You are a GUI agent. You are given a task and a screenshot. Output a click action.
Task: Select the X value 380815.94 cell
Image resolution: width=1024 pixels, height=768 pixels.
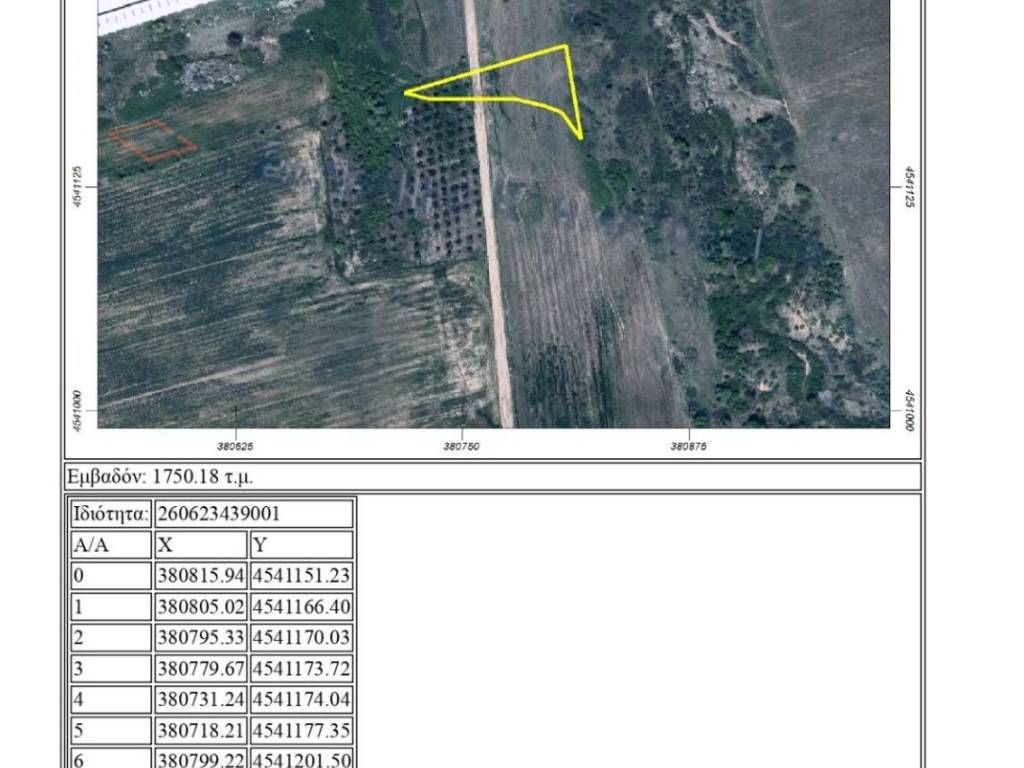pos(201,576)
